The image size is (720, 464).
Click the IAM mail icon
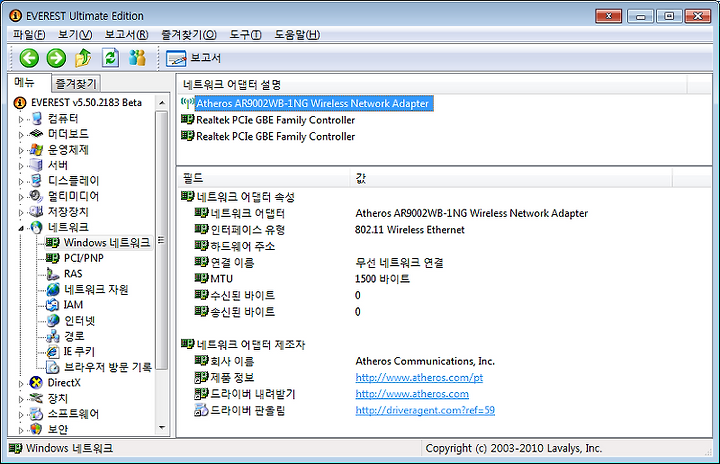point(52,305)
